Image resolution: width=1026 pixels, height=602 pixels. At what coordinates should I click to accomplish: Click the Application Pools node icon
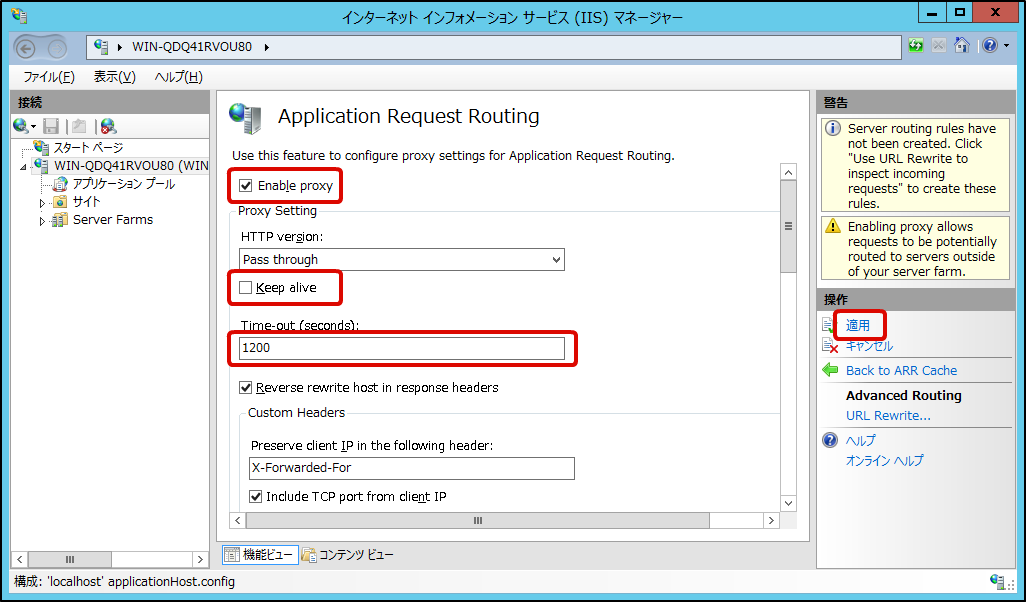click(60, 184)
